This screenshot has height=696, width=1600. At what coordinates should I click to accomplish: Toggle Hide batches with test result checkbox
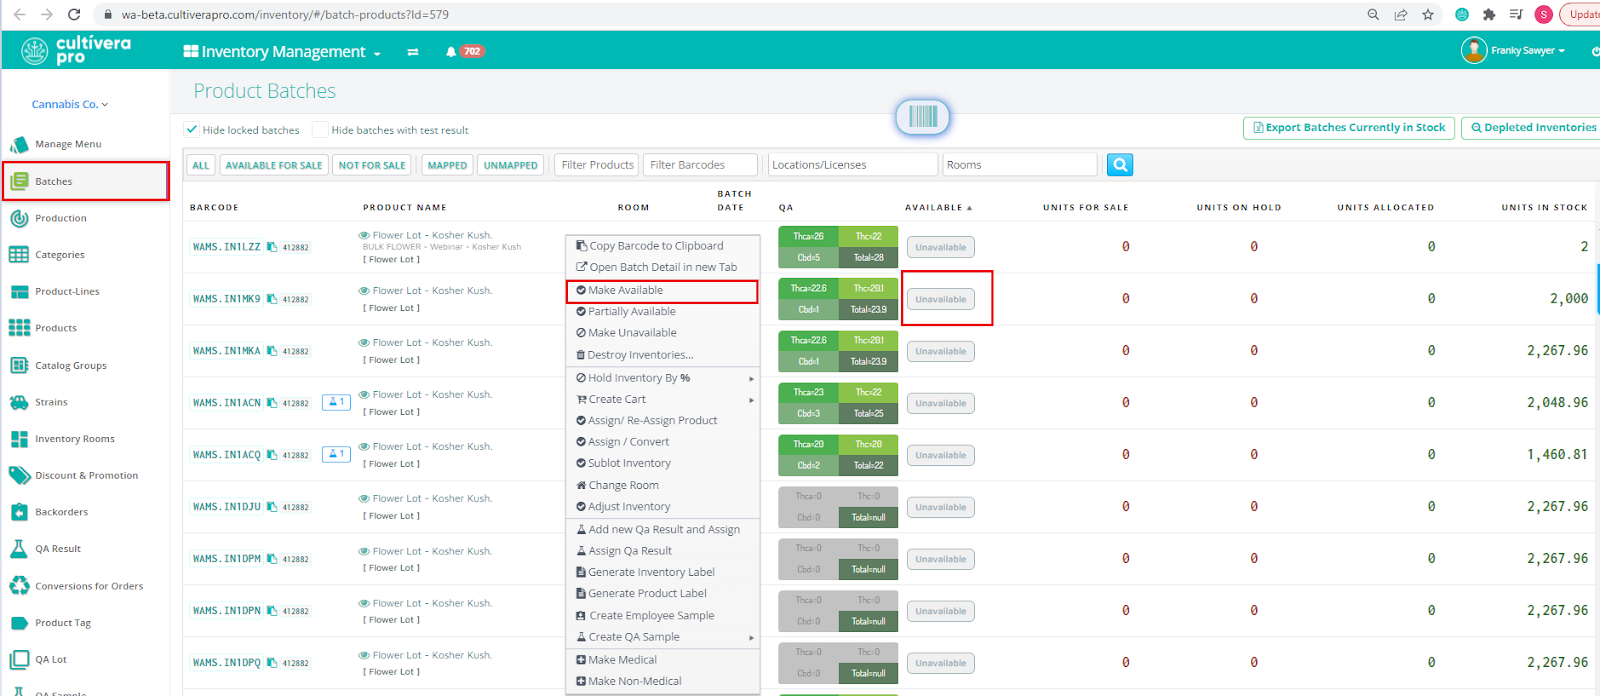tap(320, 130)
